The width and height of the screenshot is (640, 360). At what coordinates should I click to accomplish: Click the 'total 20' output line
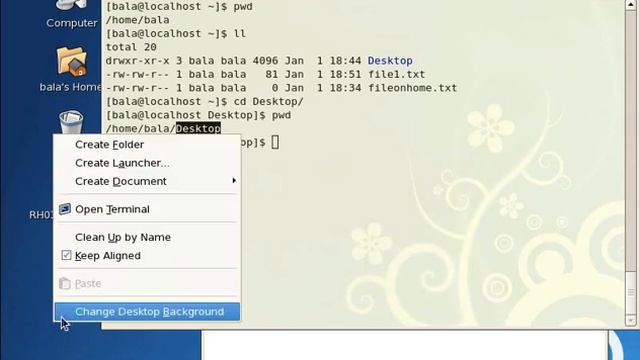coord(131,47)
